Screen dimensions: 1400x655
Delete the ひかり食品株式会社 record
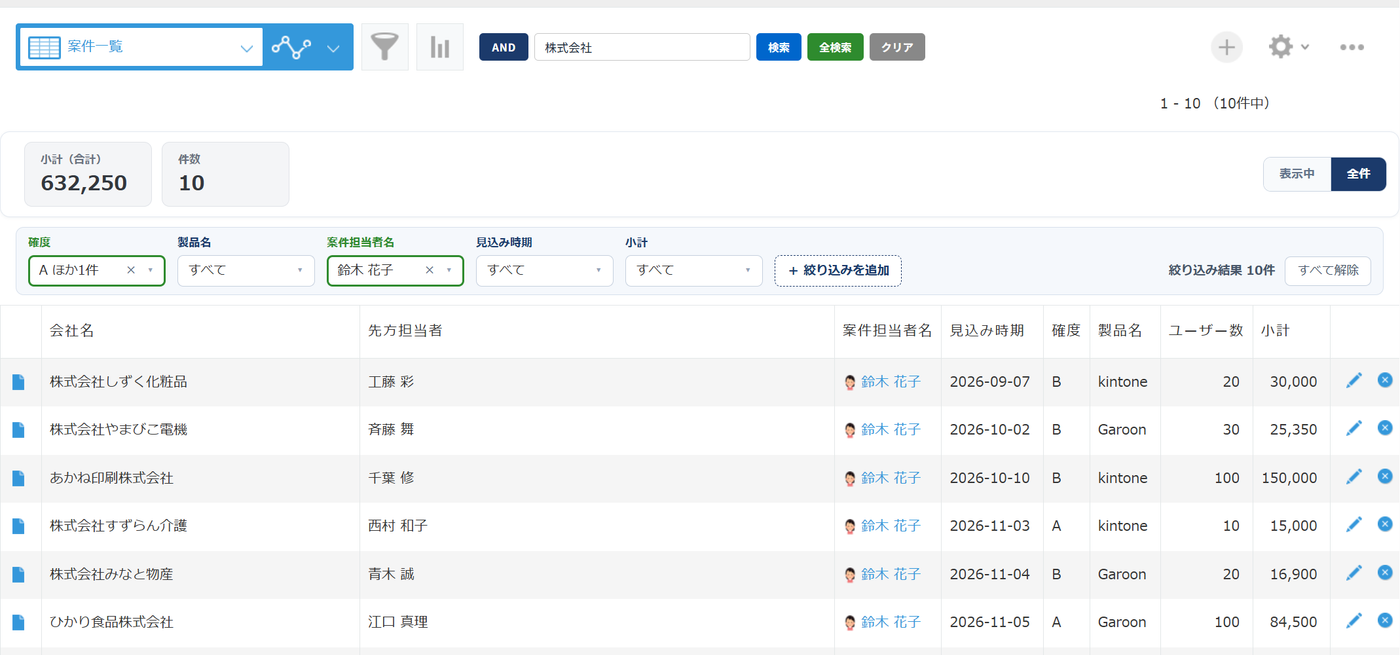point(1385,620)
